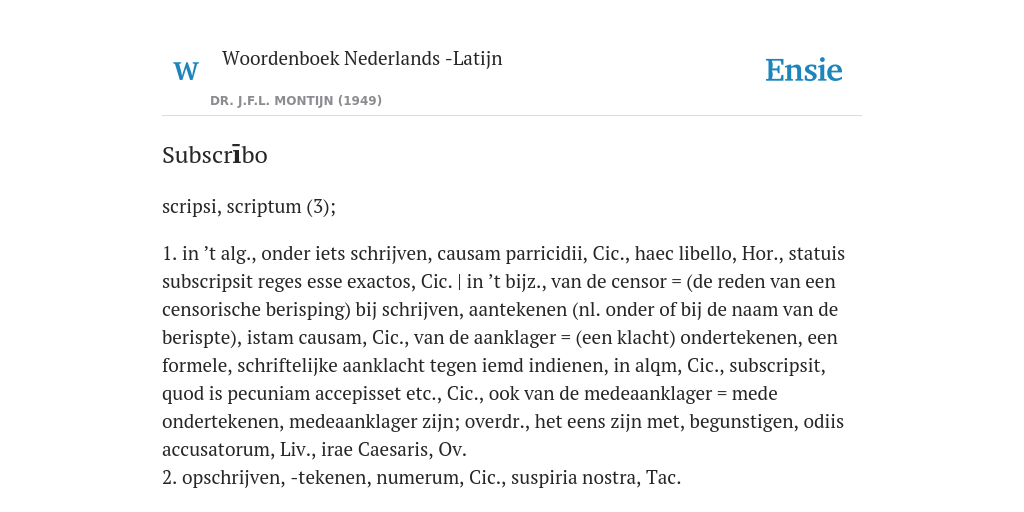Open the Ensie logo link
The image size is (1024, 512).
click(804, 70)
